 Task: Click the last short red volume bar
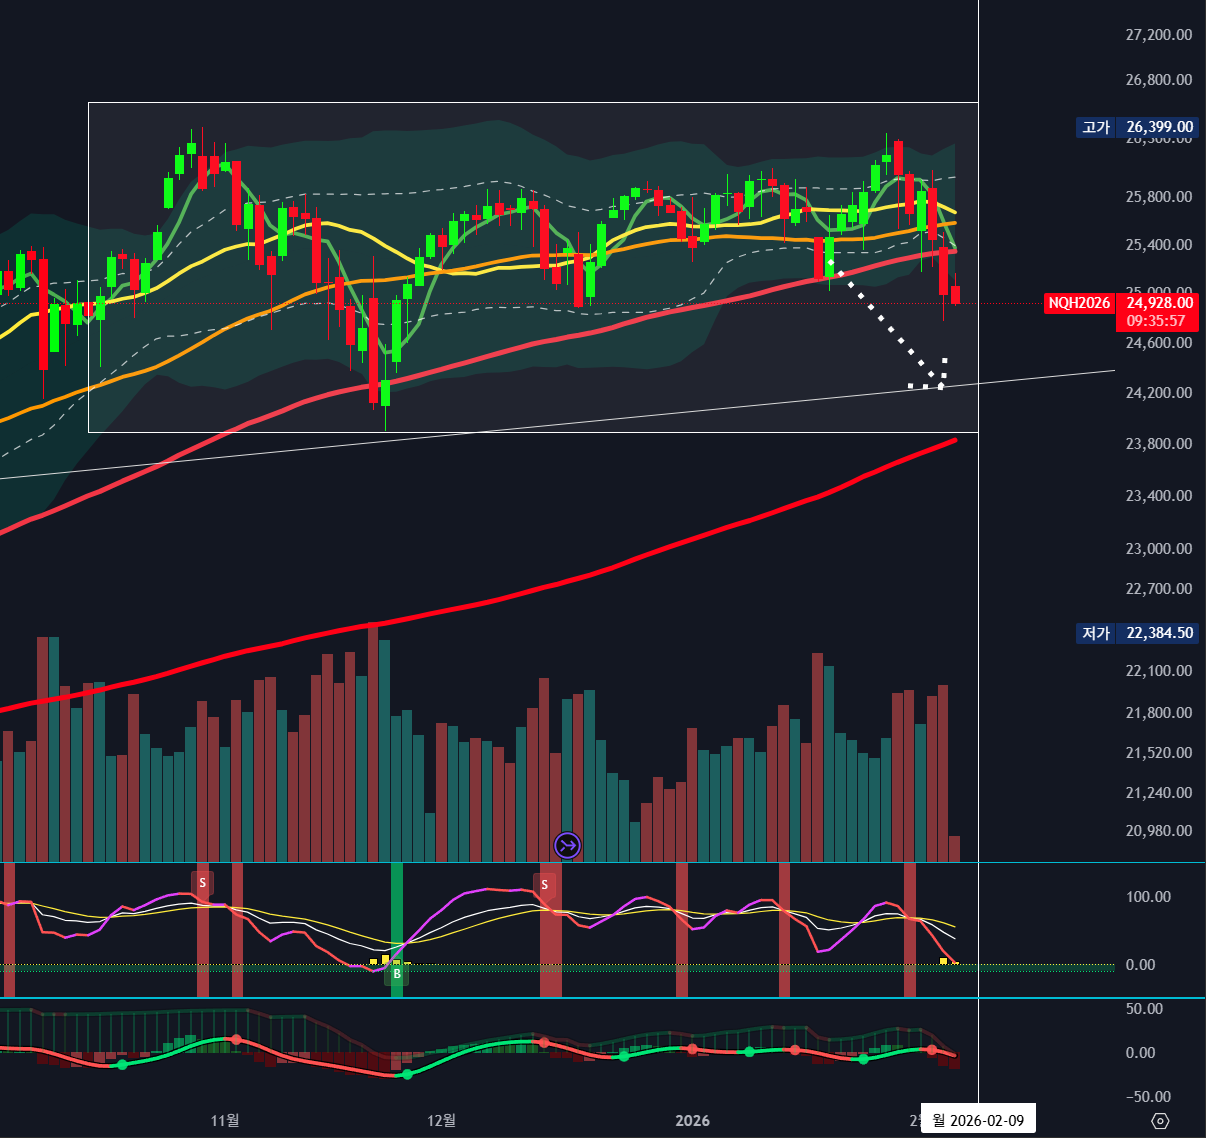coord(954,848)
